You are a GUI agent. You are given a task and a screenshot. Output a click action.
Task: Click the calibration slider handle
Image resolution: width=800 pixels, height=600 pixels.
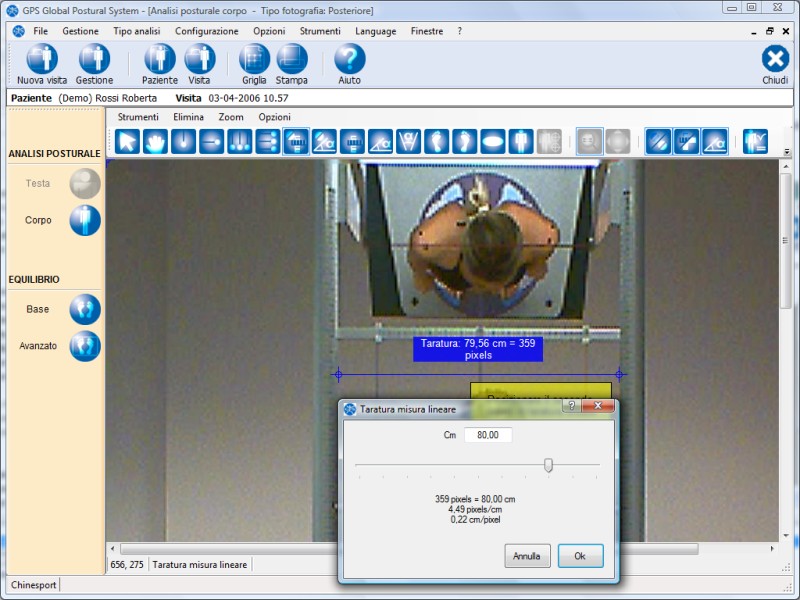coord(548,465)
